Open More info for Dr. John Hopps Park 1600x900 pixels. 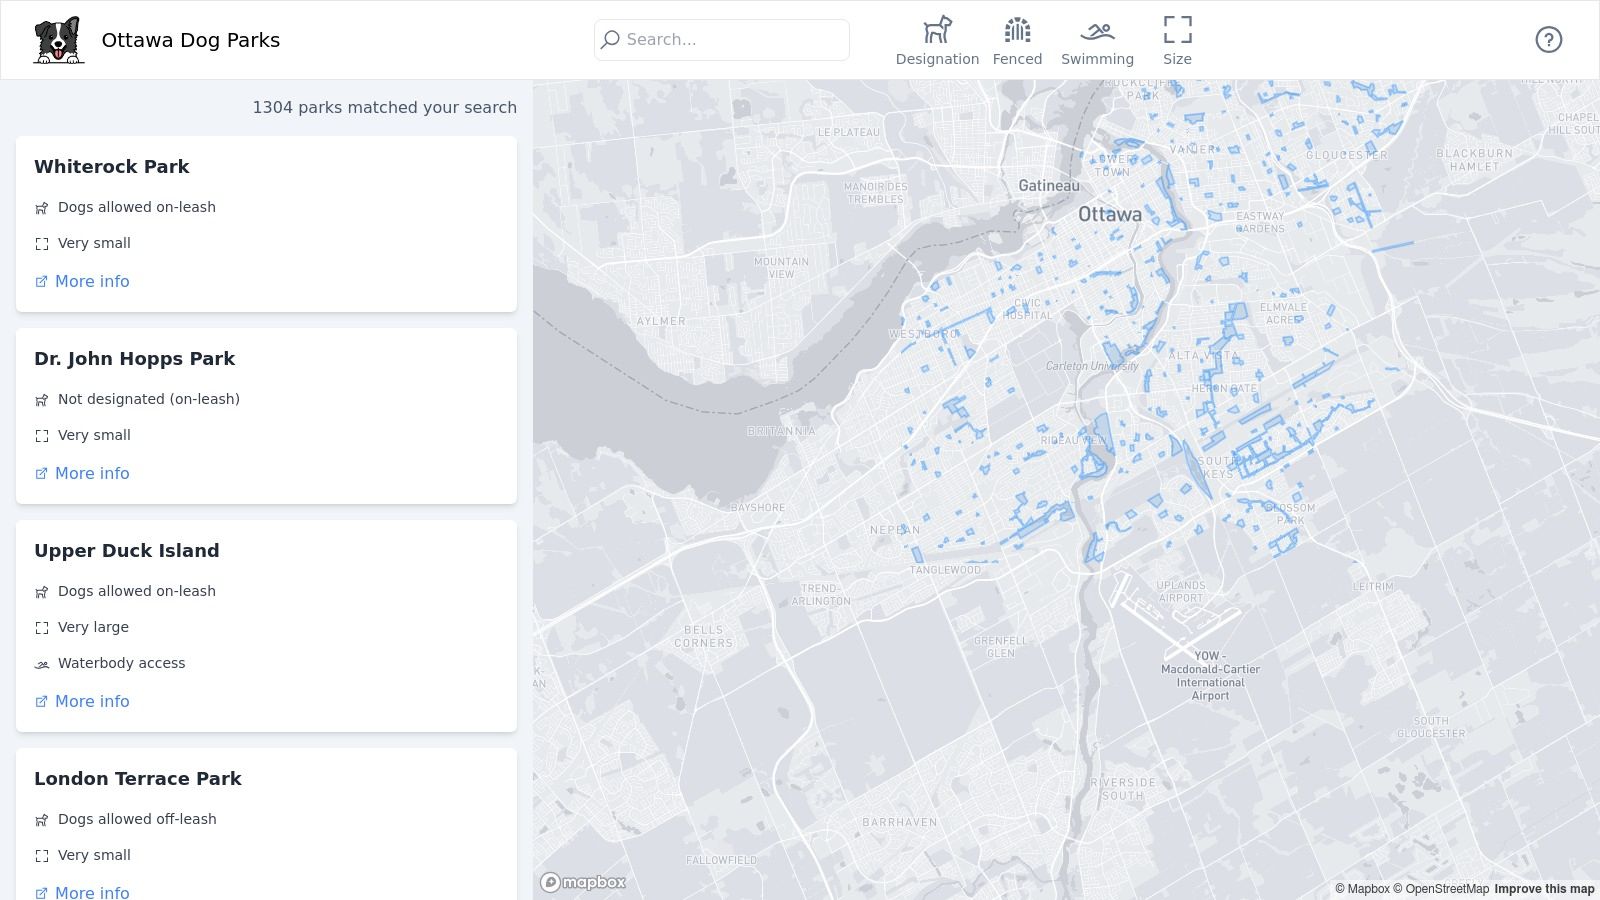91,474
